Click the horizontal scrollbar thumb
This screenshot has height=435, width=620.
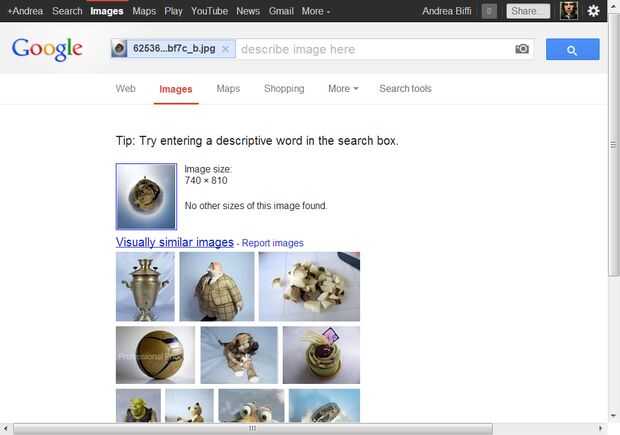point(253,428)
